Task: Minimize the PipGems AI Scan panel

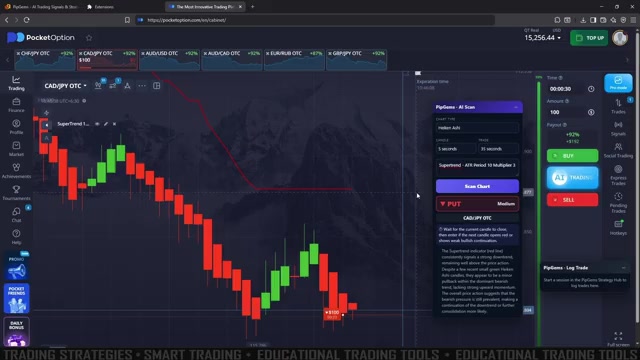Action: (516, 107)
